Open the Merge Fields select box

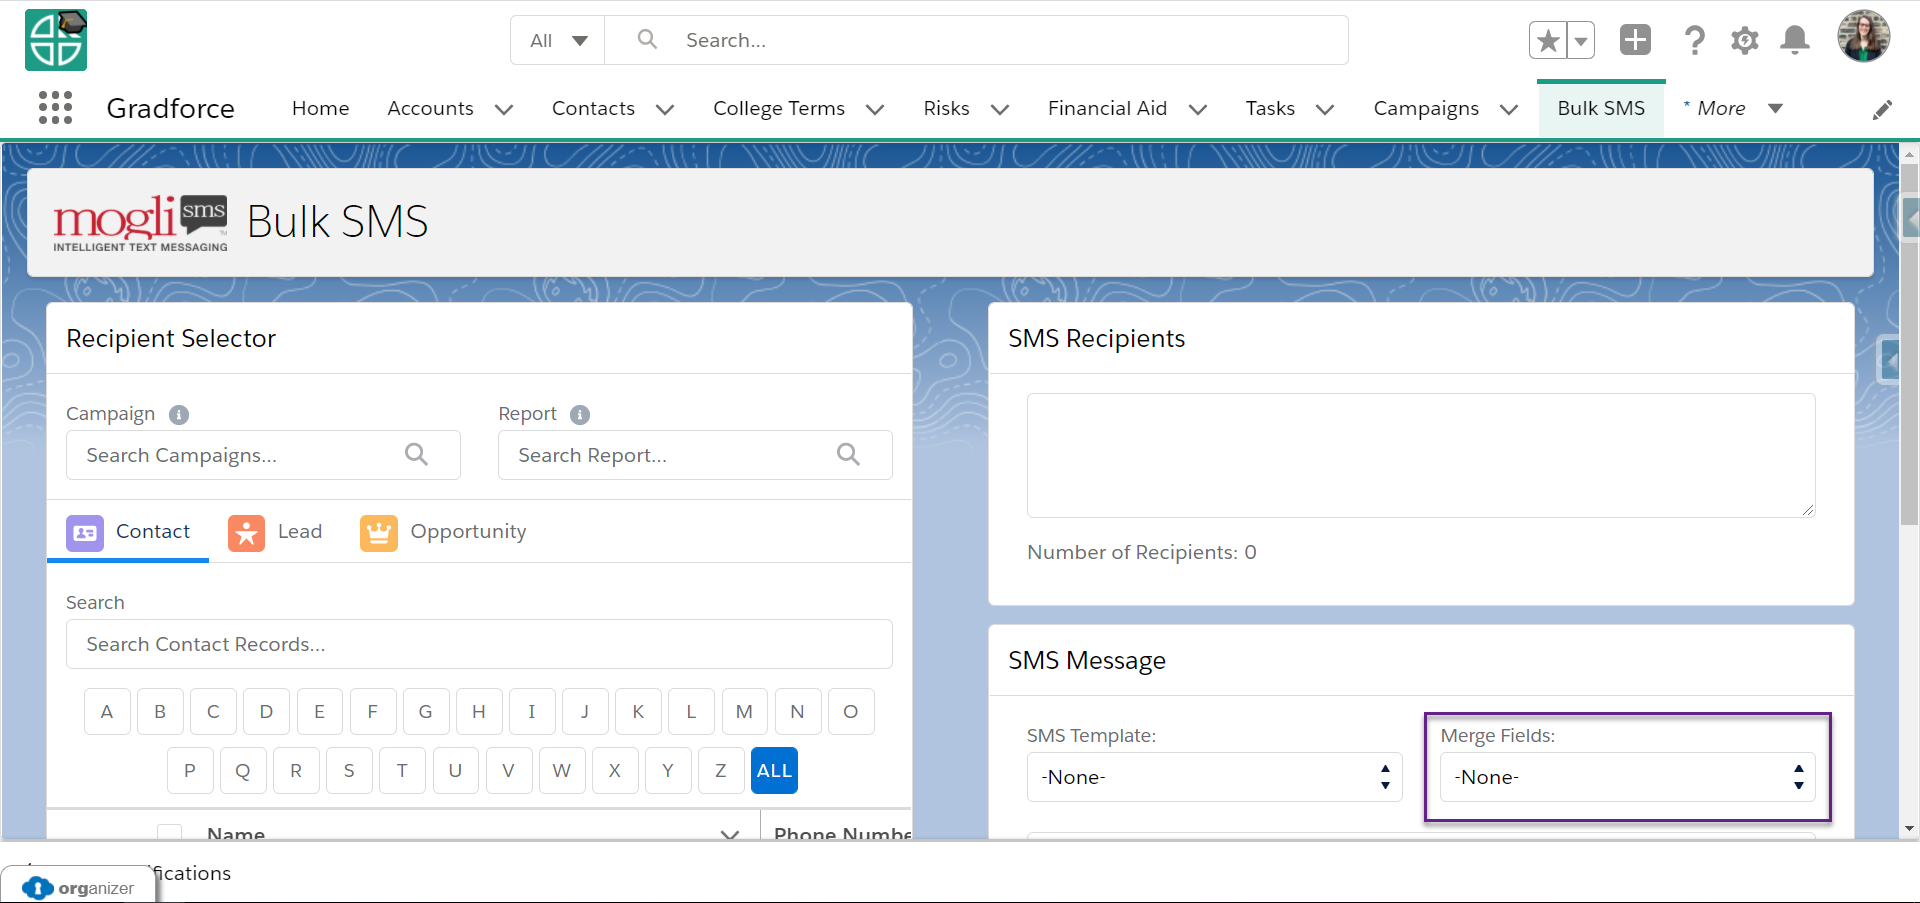click(1627, 777)
